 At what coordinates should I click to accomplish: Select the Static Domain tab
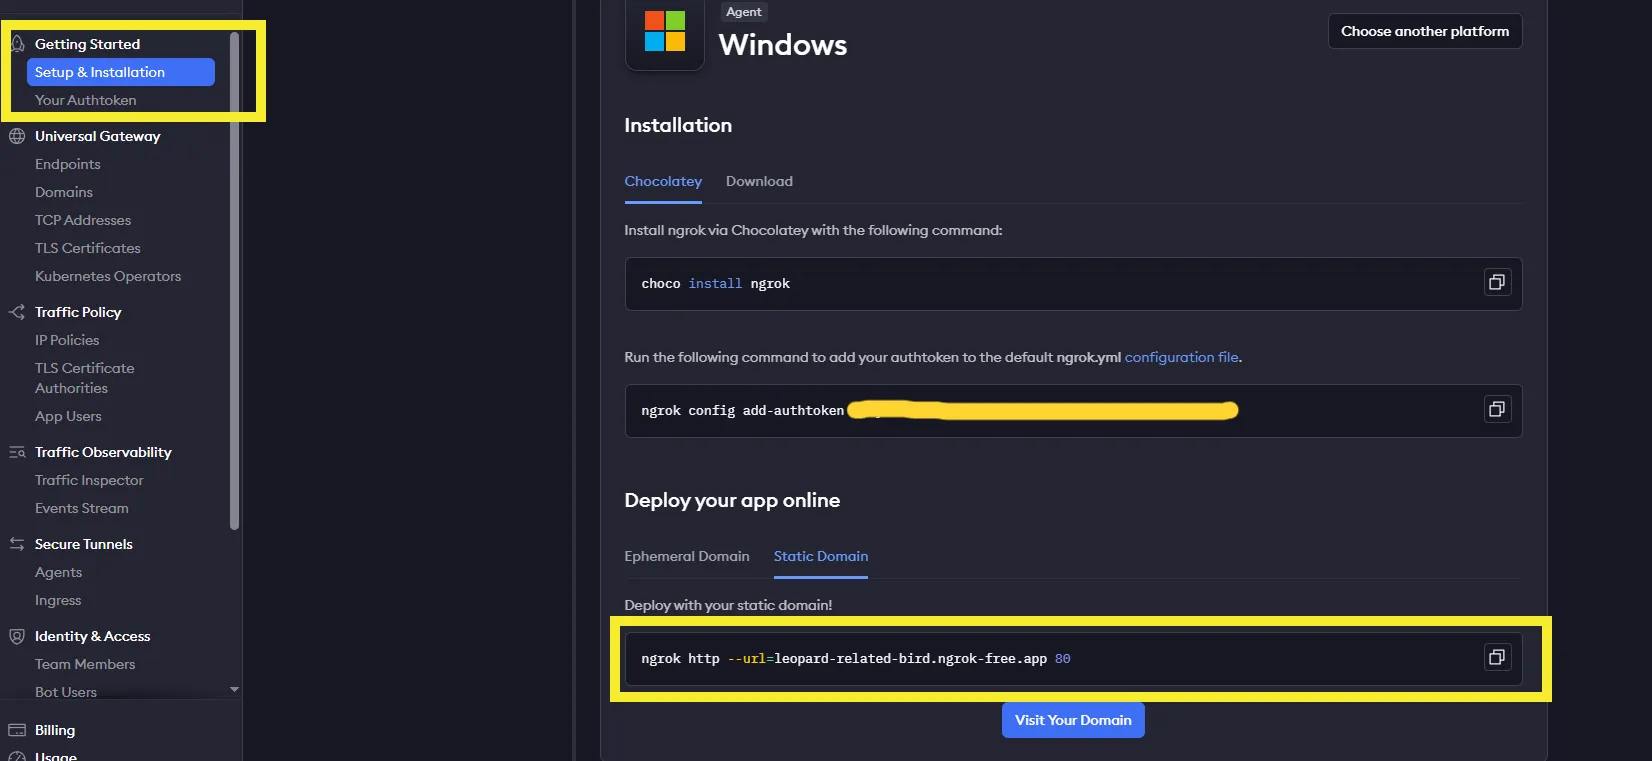tap(820, 556)
